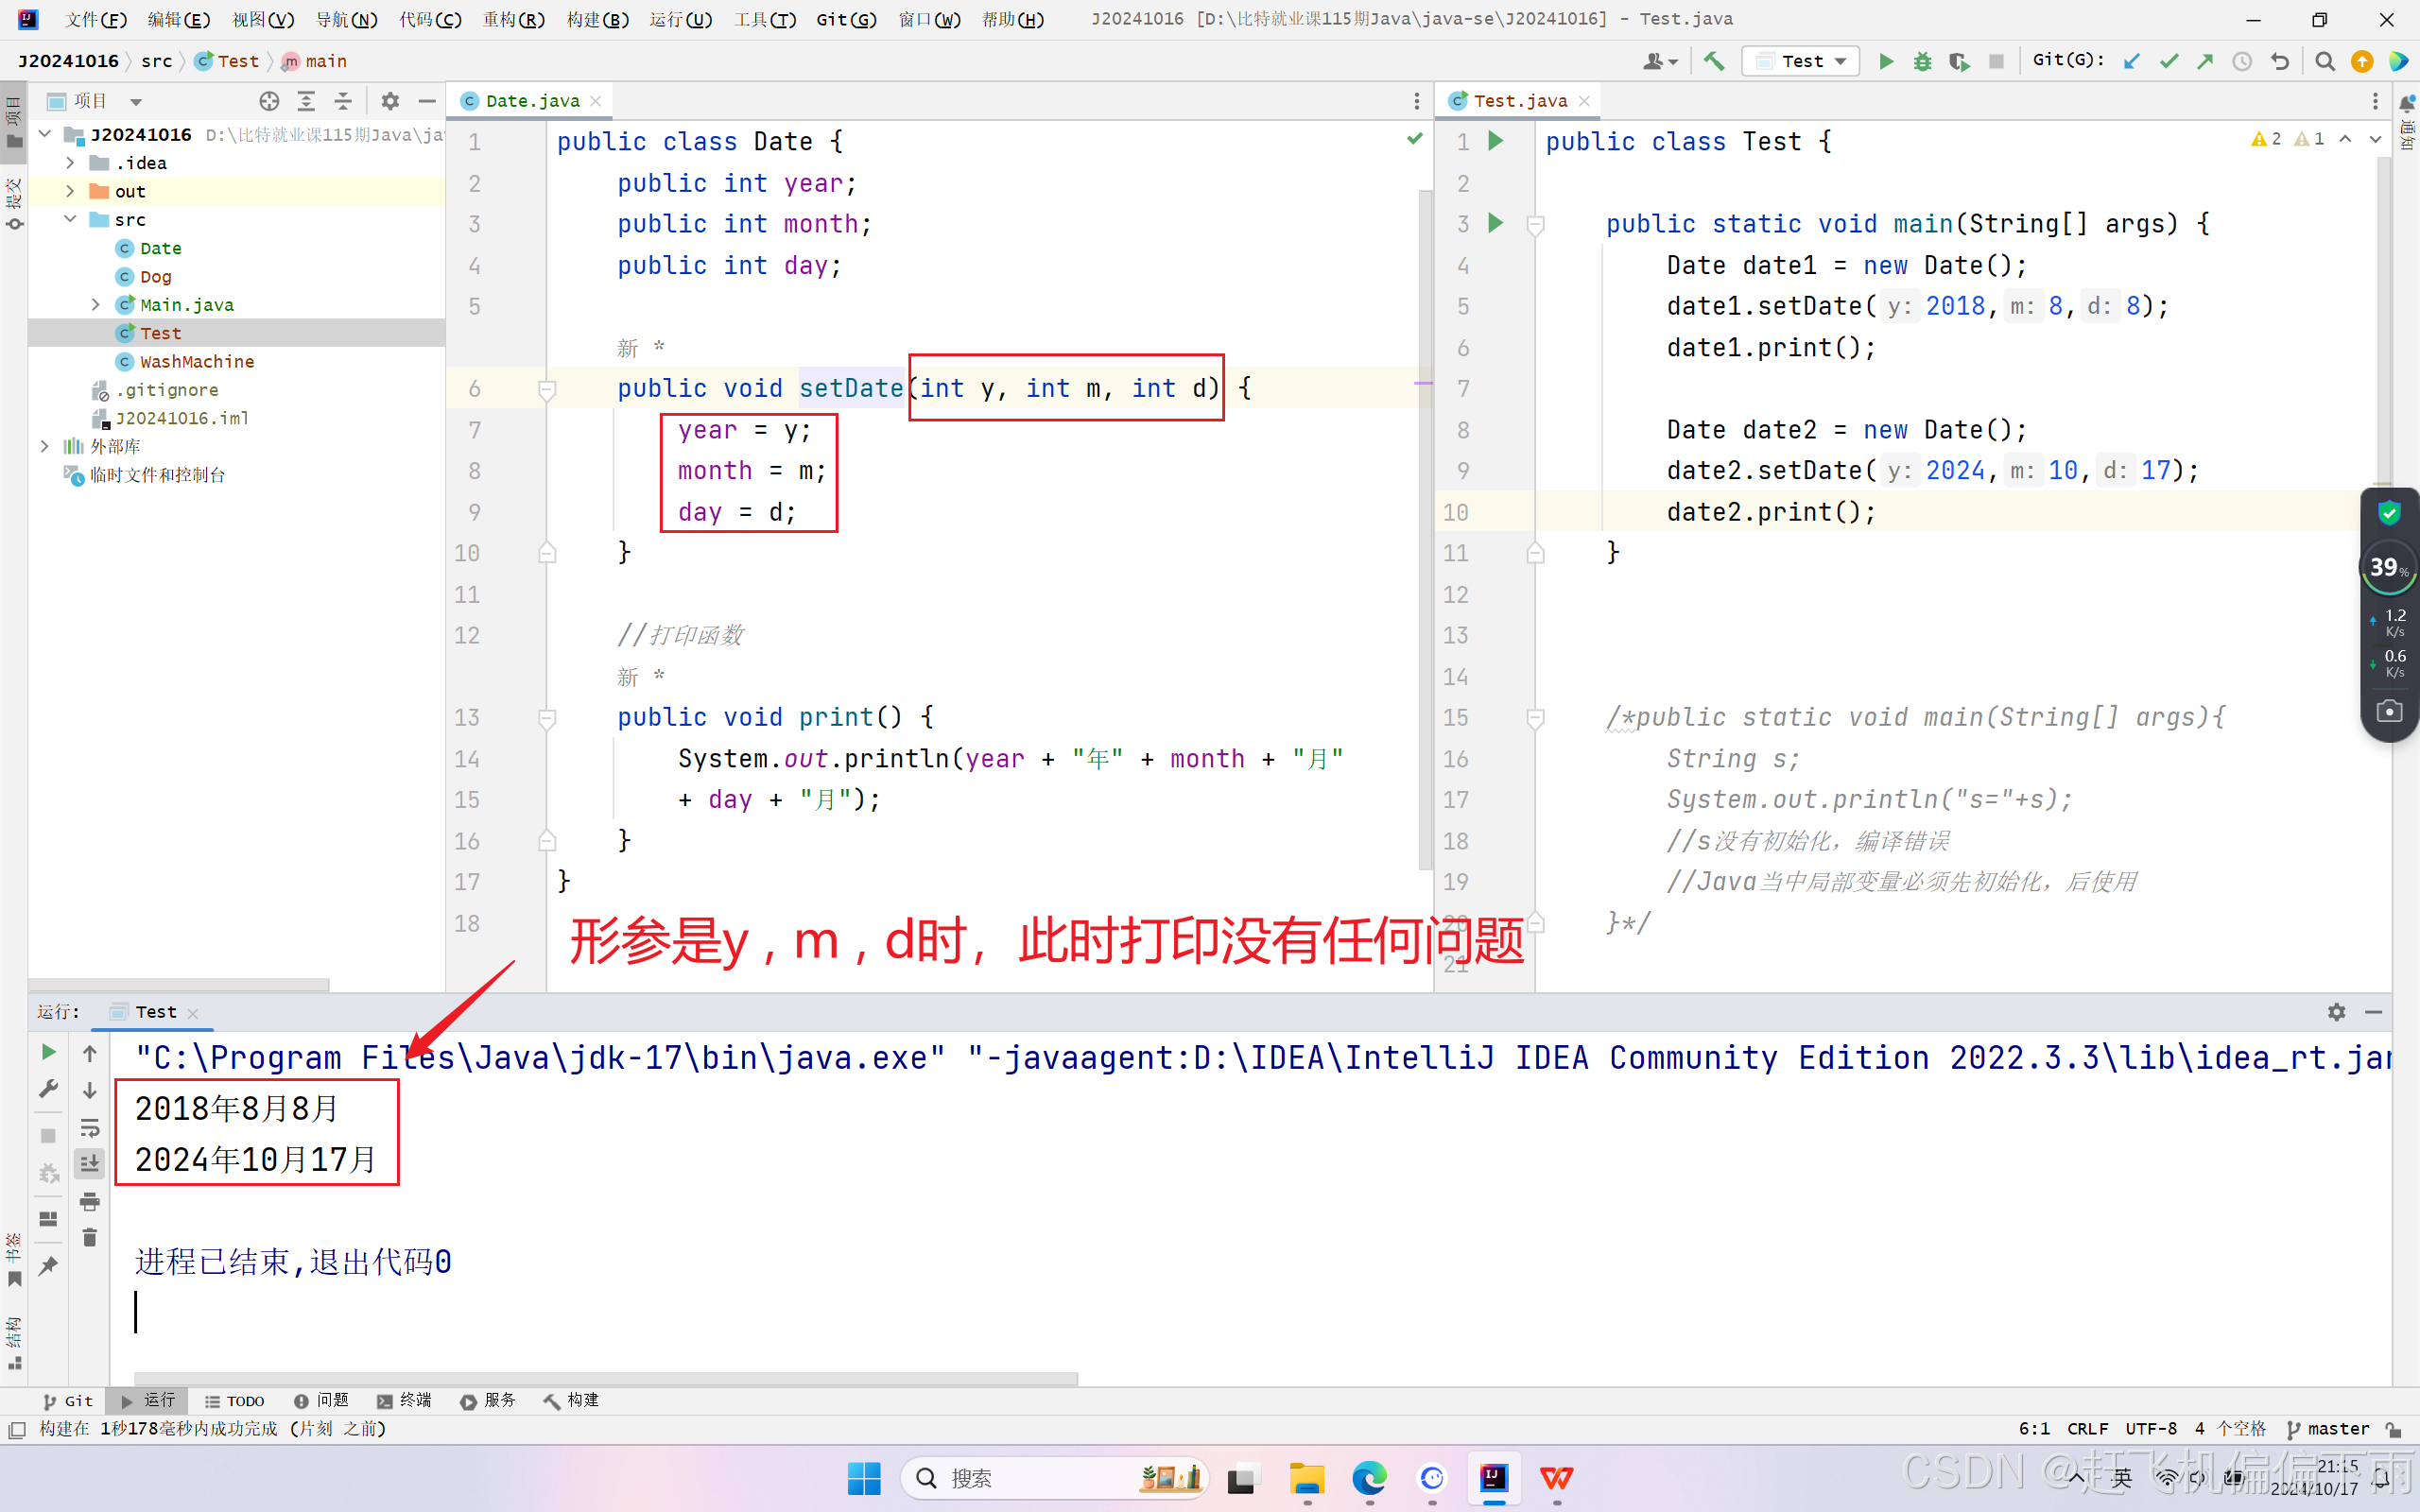Click Git update project arrow icon
This screenshot has height=1512, width=2420.
pyautogui.click(x=2131, y=62)
